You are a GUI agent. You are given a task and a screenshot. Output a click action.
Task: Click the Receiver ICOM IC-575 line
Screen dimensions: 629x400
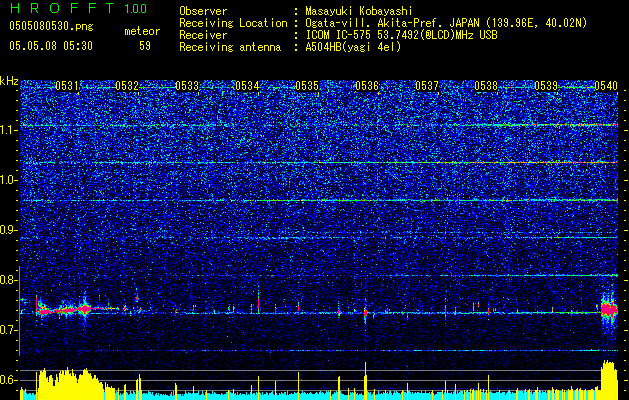click(338, 35)
